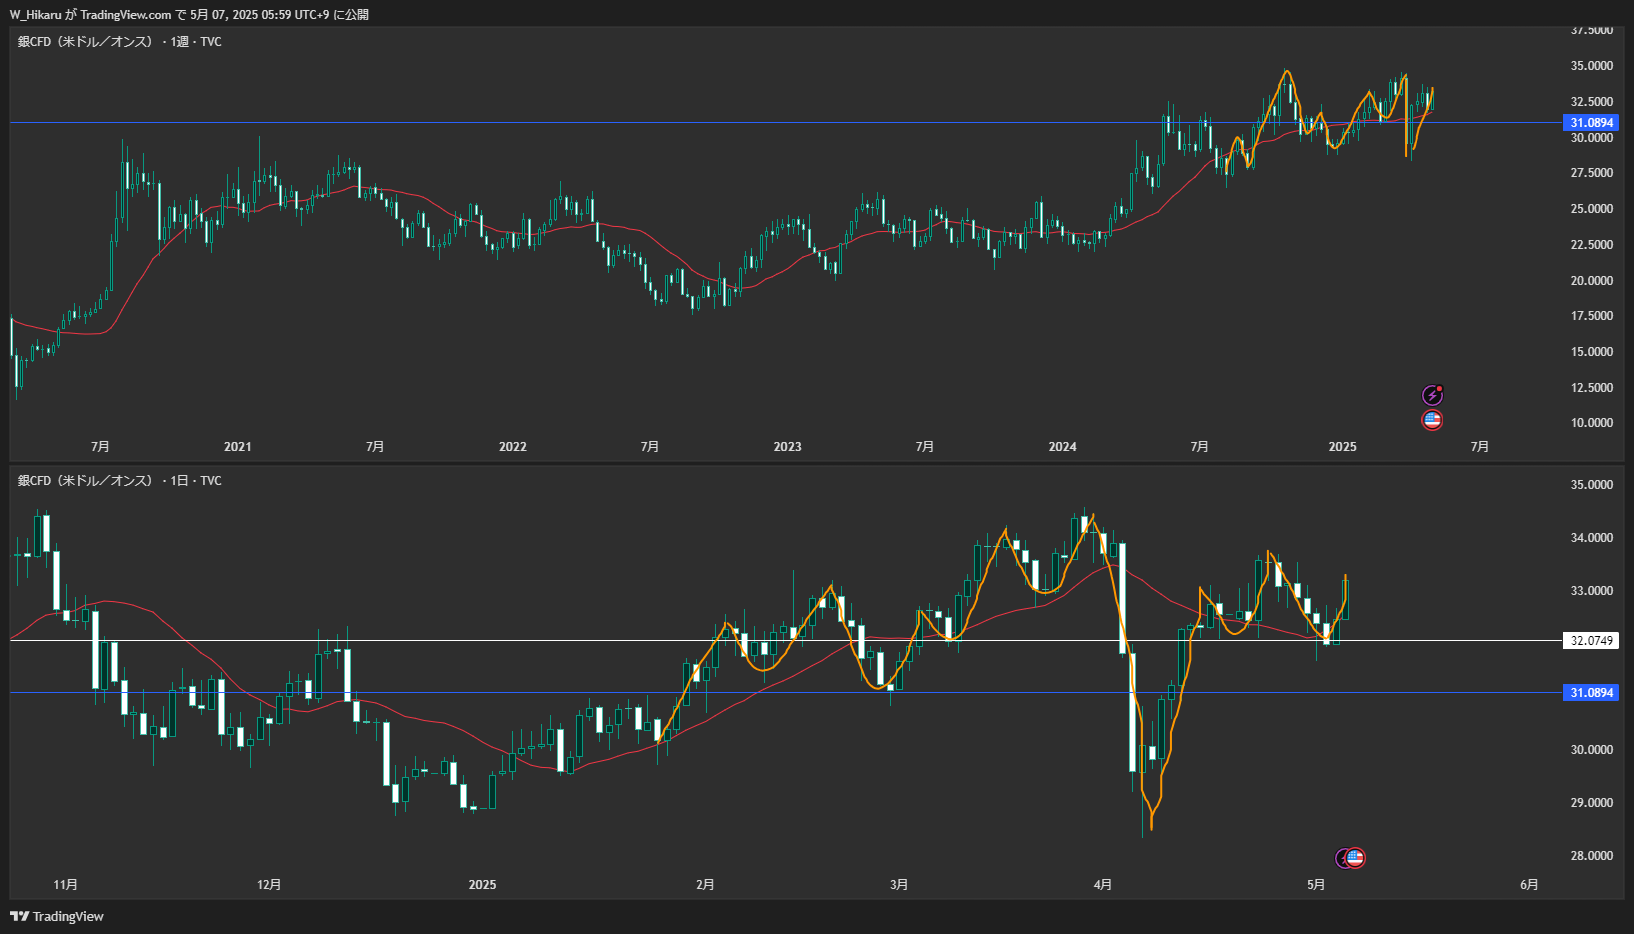Click the '12.5000' price scale value
Screen dimensions: 1634x934
click(x=1592, y=388)
